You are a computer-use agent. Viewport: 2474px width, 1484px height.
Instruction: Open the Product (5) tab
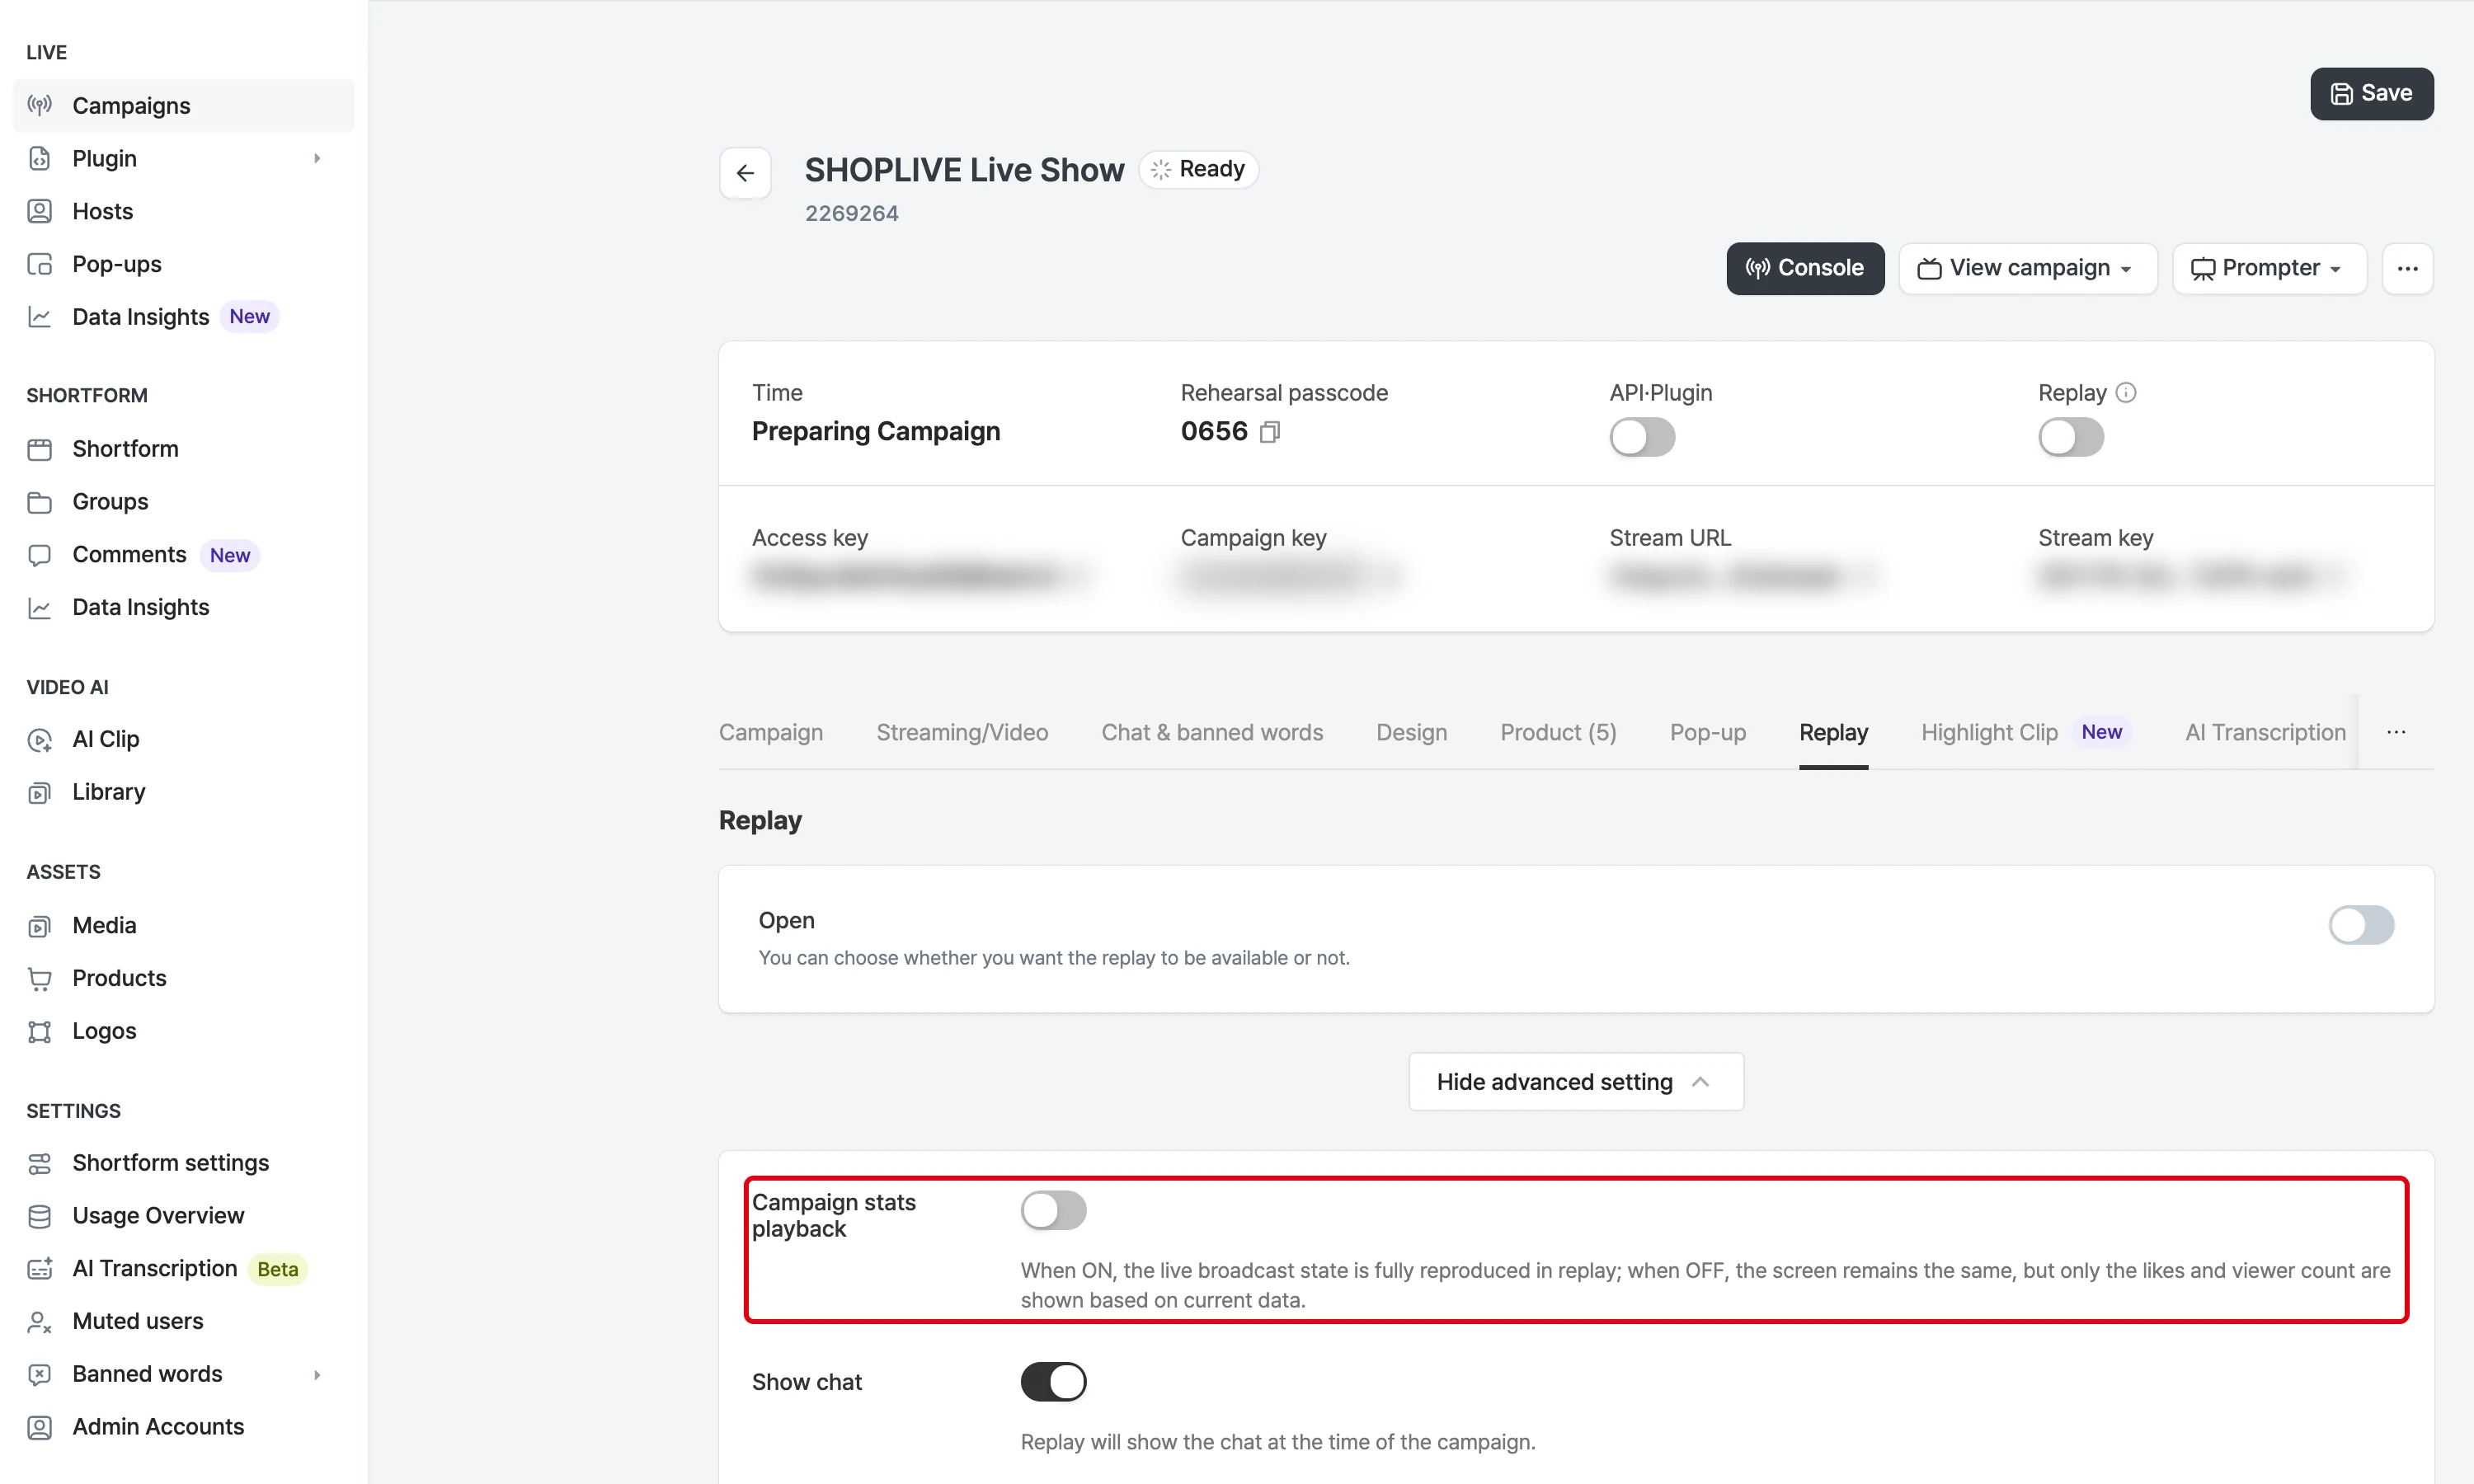1558,732
